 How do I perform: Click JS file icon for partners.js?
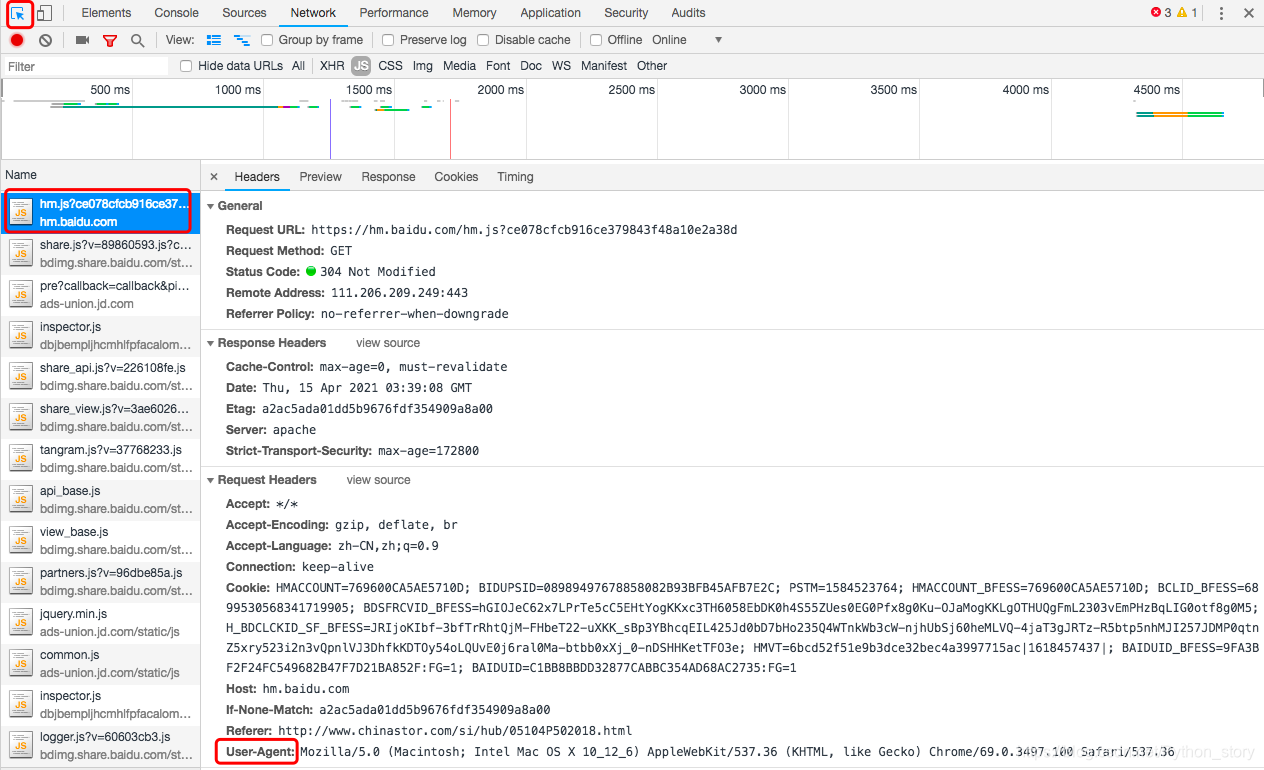21,581
